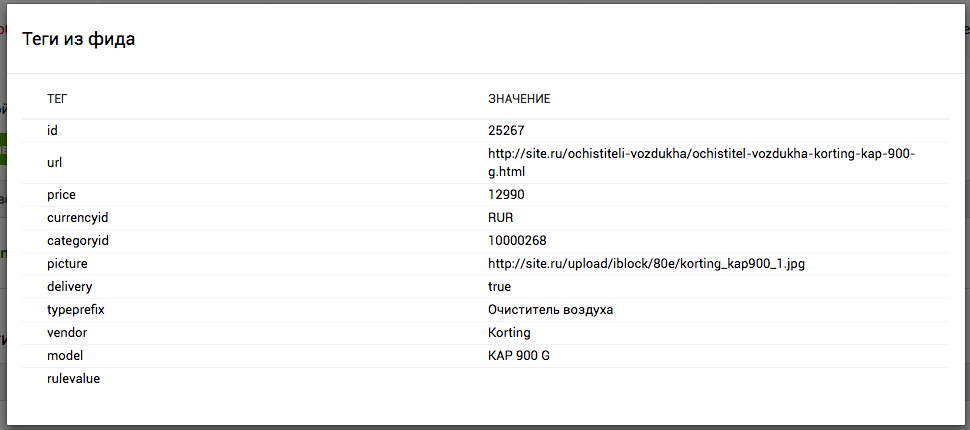The image size is (970, 430).
Task: Select the RUR currency value
Action: 501,218
